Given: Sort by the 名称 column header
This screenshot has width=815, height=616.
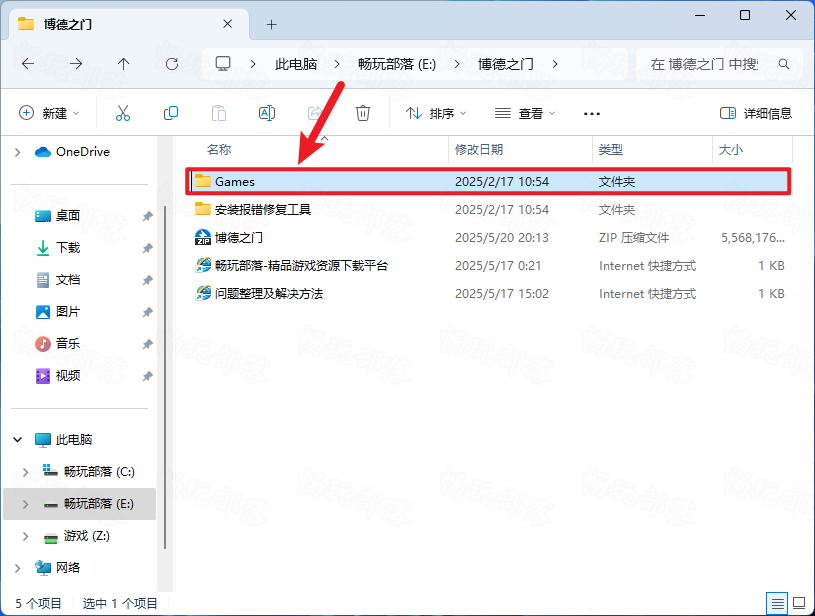Looking at the screenshot, I should click(x=219, y=150).
